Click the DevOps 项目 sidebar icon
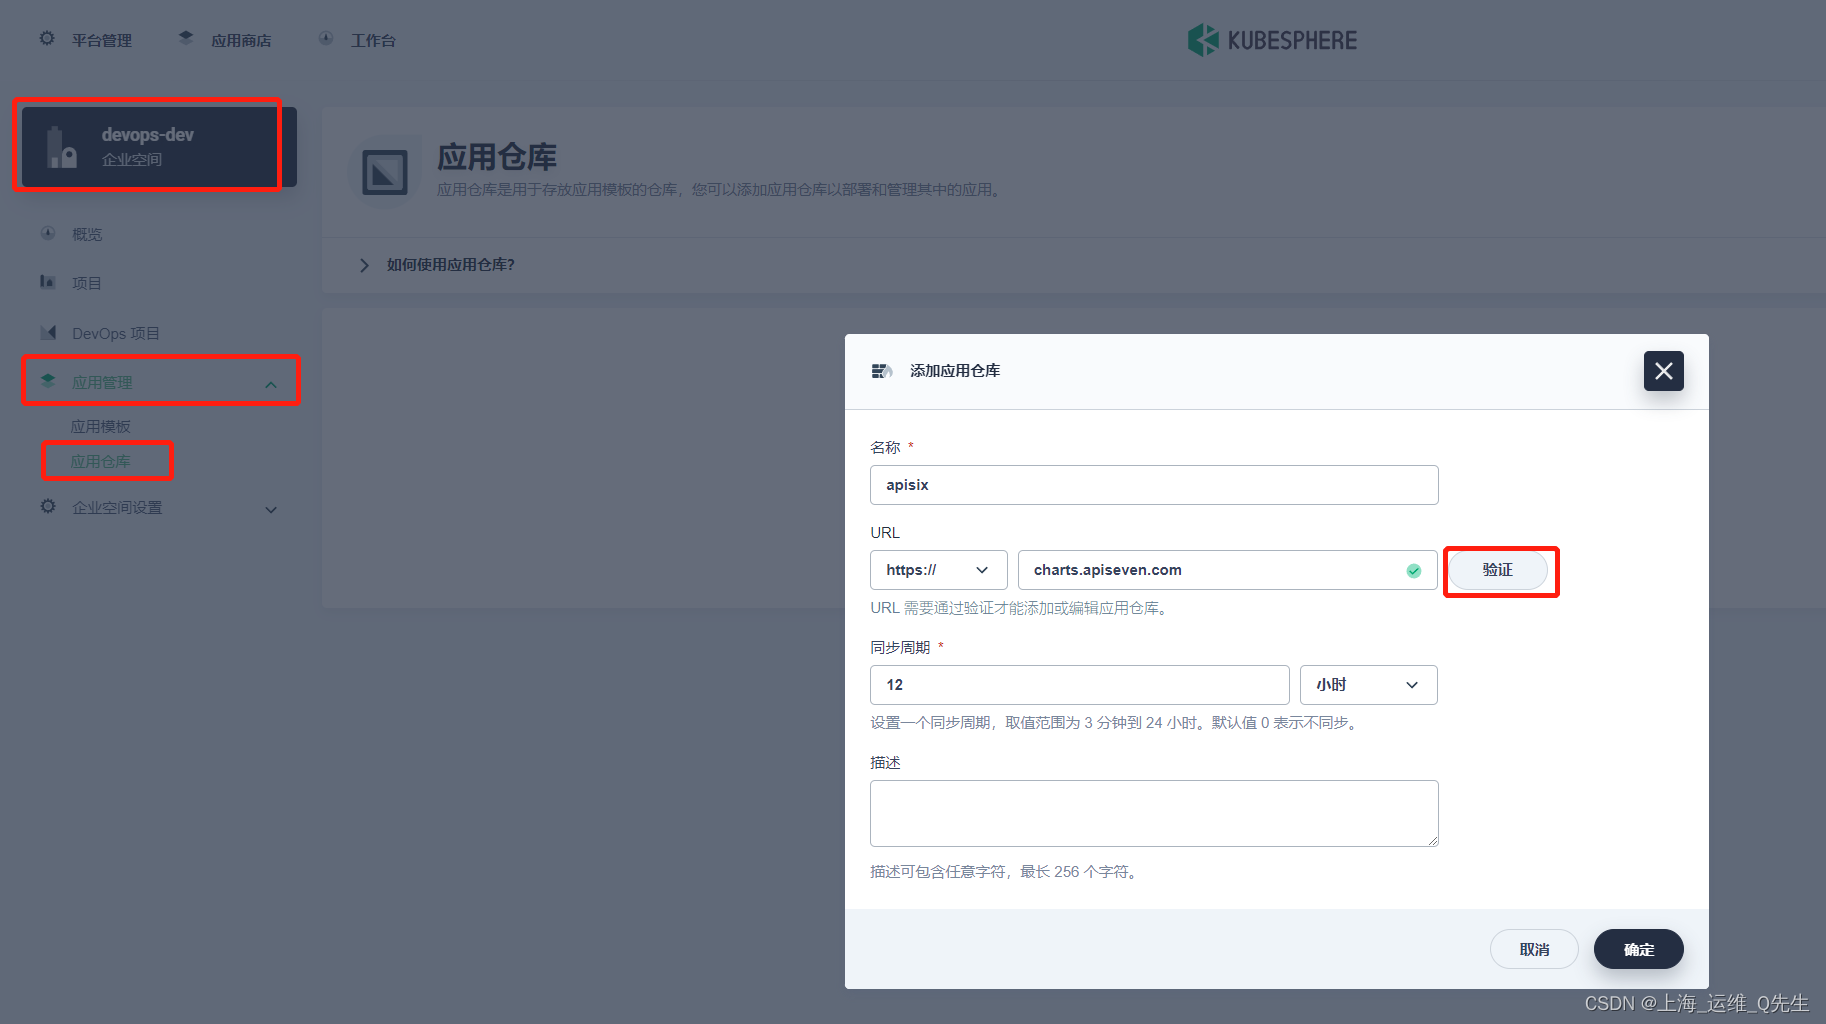 (x=48, y=332)
